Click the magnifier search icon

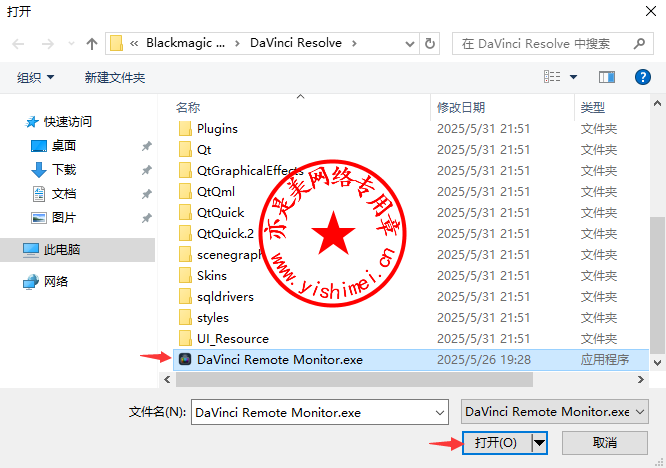tap(639, 43)
